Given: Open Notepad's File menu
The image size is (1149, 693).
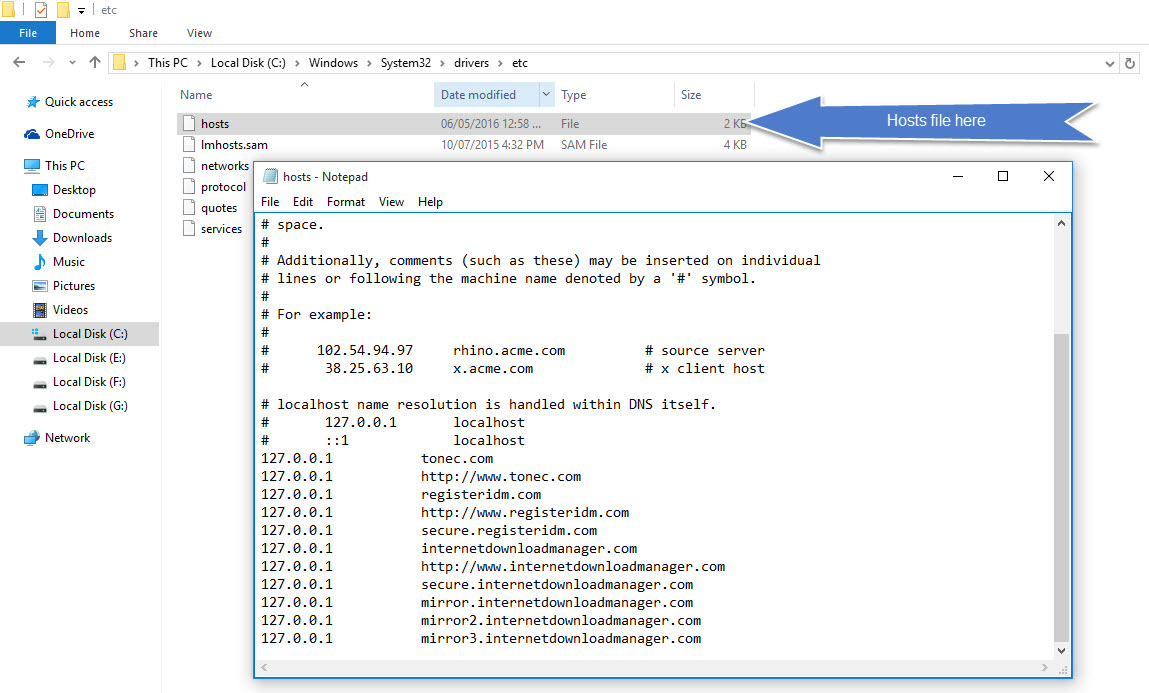Looking at the screenshot, I should tap(270, 202).
